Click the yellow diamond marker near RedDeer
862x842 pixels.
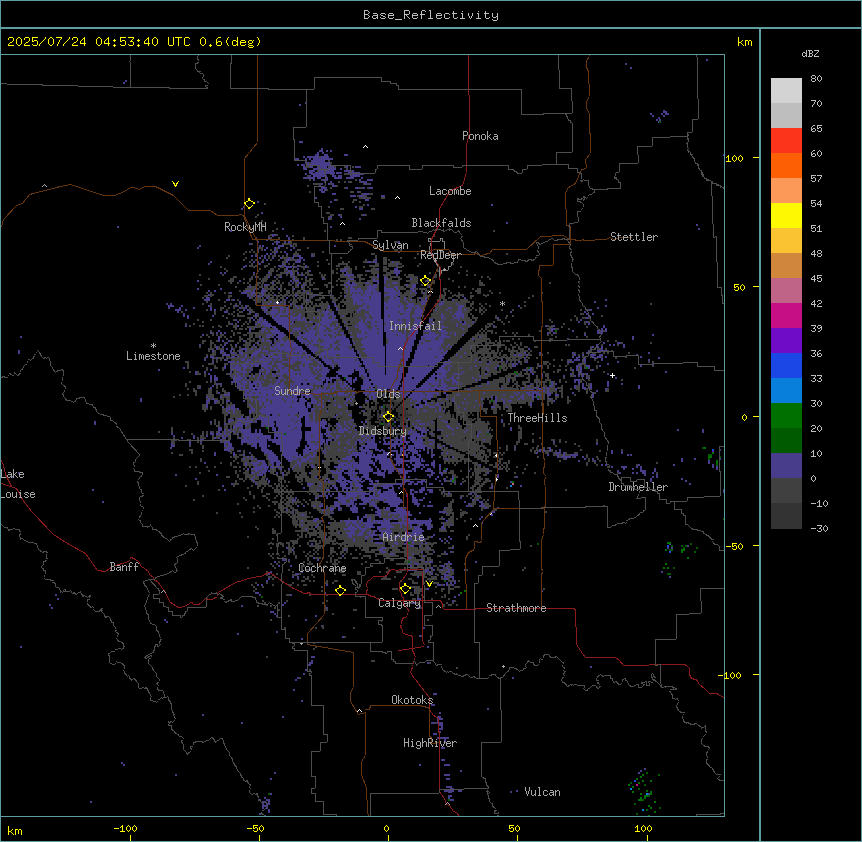coord(425,281)
